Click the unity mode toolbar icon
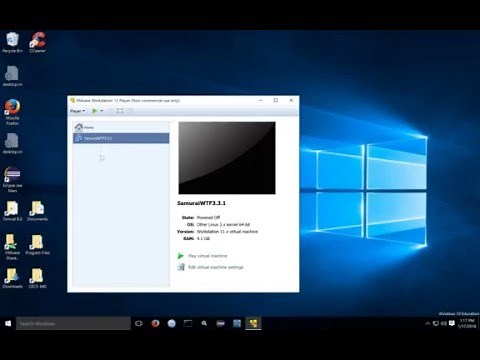Image resolution: width=480 pixels, height=360 pixels. [130, 111]
